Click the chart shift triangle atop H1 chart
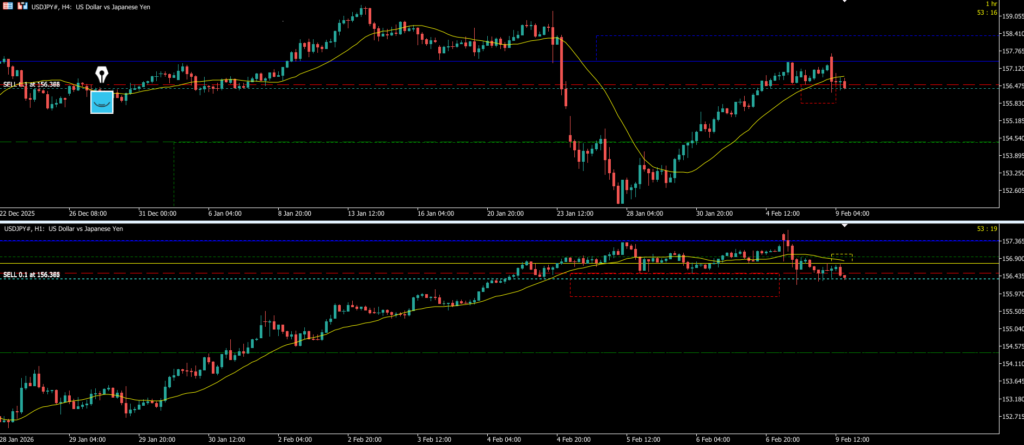 tap(847, 226)
